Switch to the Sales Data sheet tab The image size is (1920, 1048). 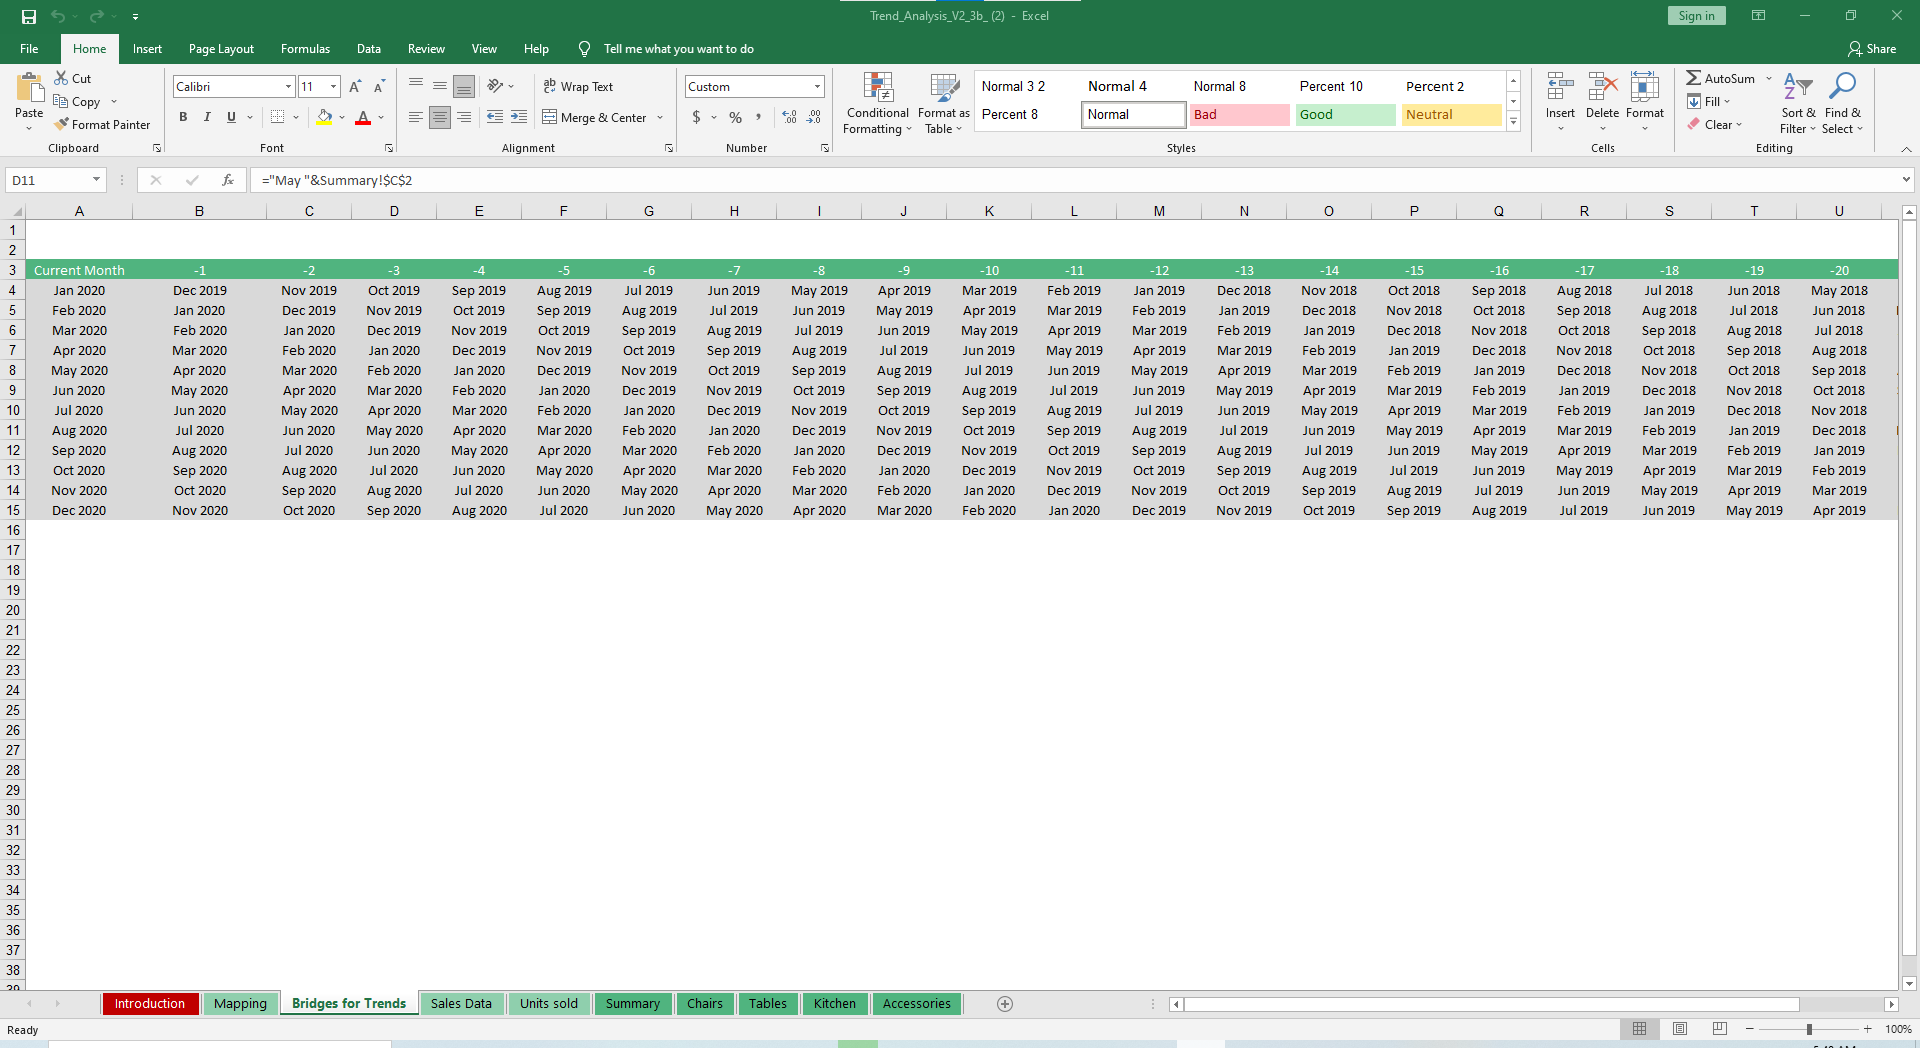pyautogui.click(x=461, y=1004)
